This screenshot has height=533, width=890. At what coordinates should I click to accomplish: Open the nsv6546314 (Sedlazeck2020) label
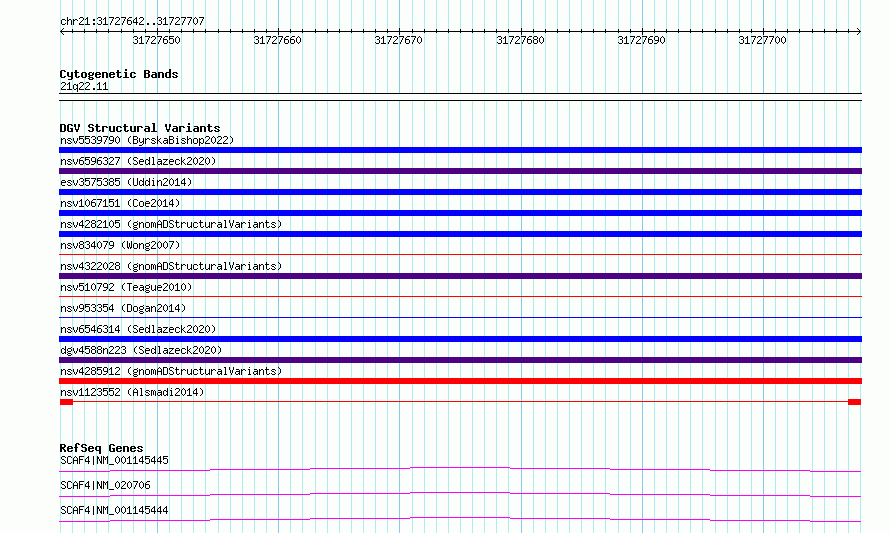tap(138, 329)
